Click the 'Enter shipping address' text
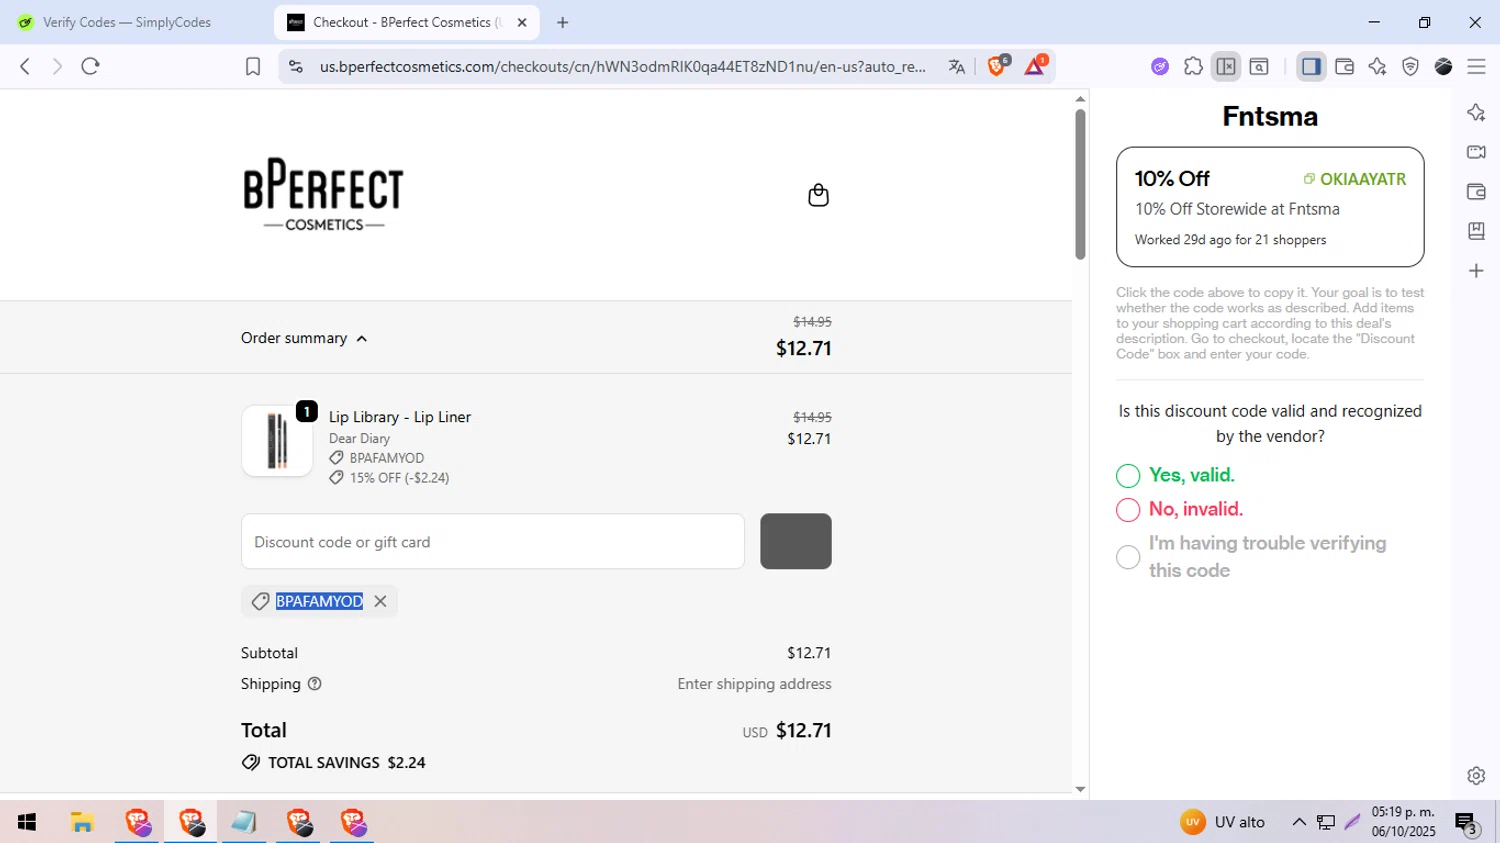 (x=754, y=684)
